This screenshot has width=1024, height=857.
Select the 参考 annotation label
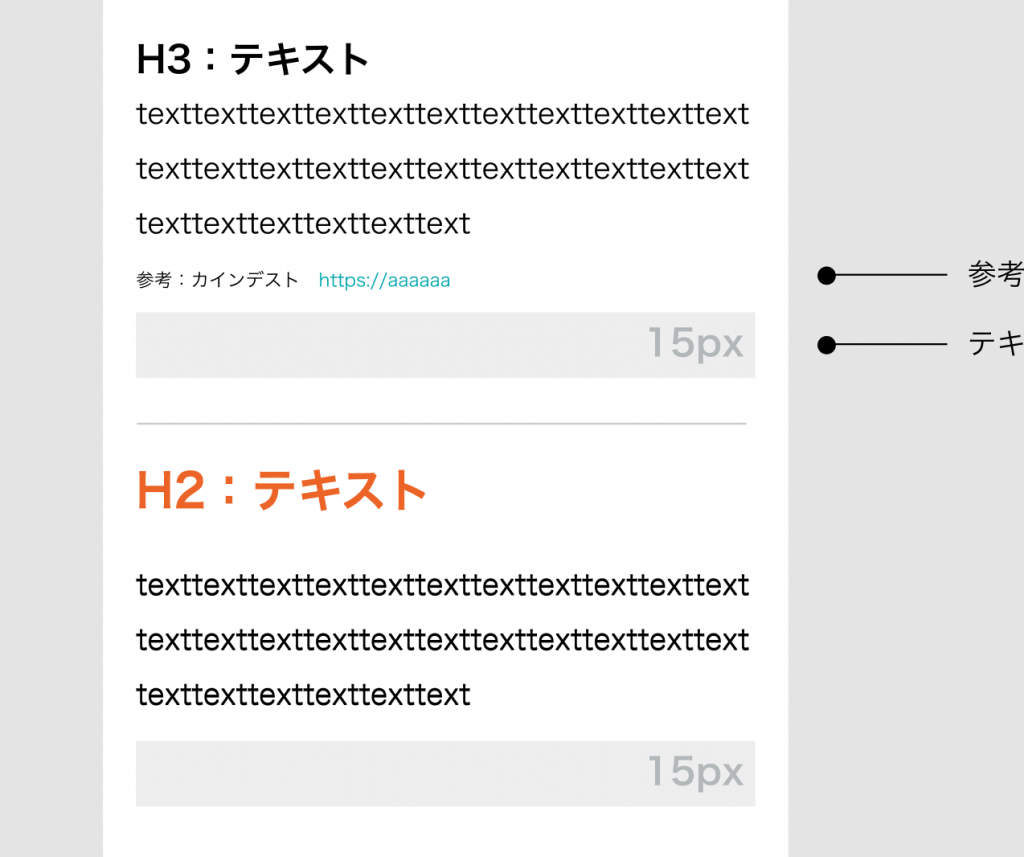click(995, 274)
